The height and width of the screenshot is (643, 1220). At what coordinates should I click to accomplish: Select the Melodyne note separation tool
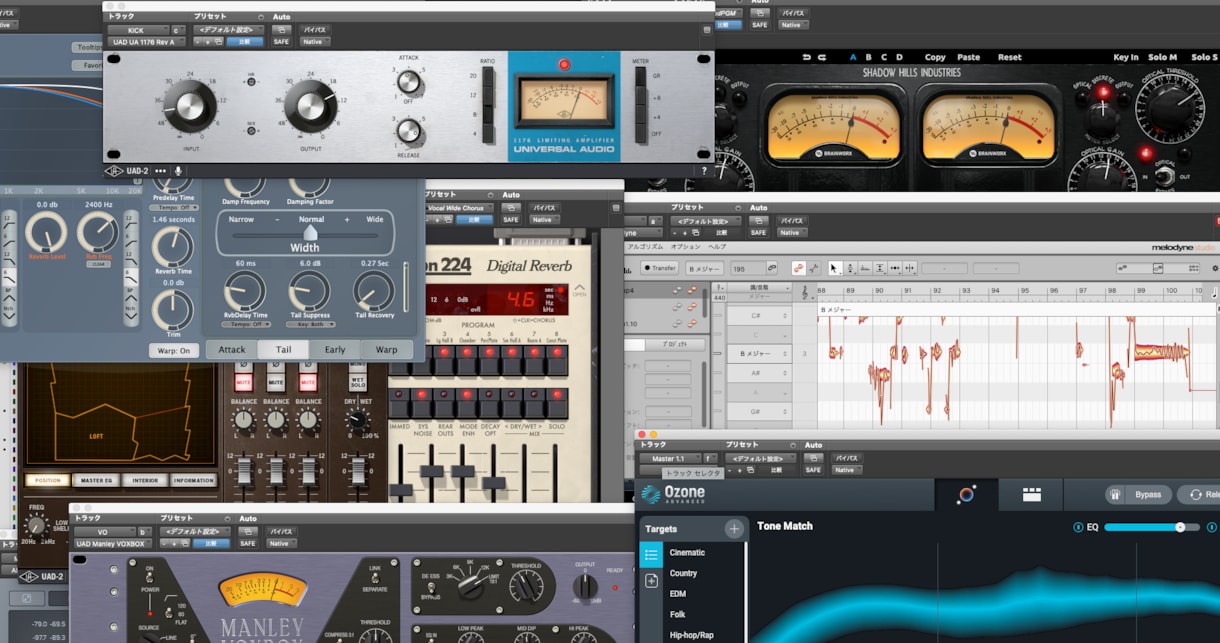point(910,268)
